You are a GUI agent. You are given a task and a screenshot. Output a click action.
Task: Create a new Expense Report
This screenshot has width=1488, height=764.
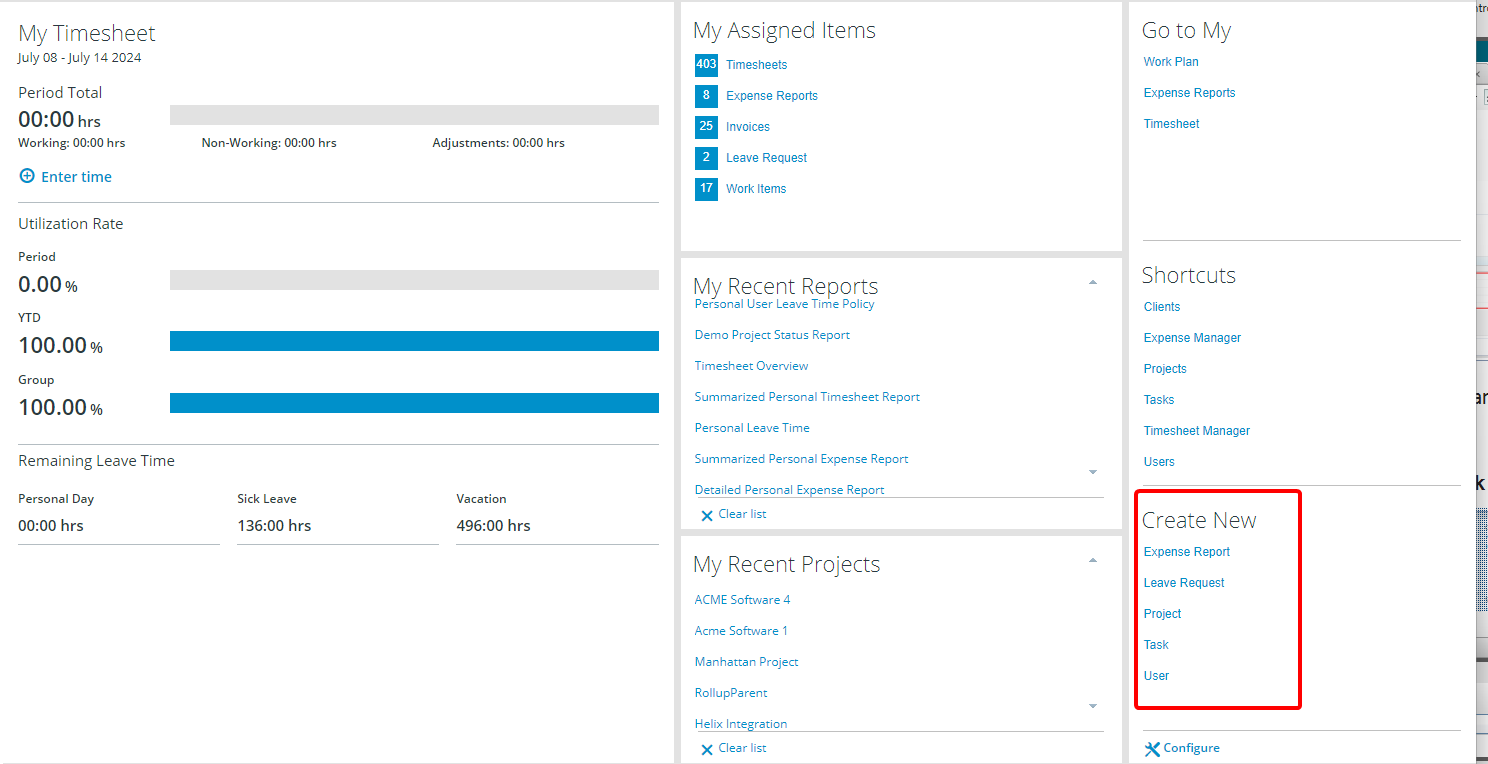[1186, 551]
